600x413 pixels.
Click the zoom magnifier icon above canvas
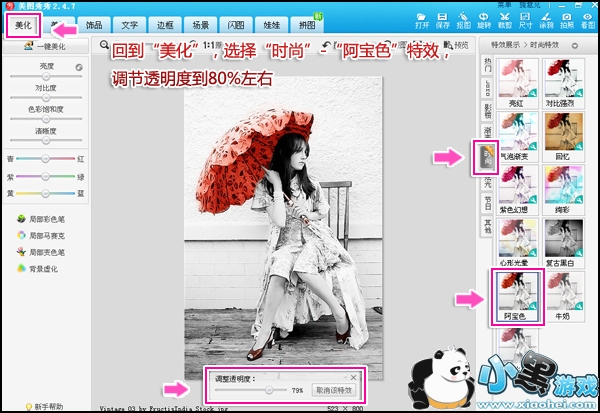[104, 45]
